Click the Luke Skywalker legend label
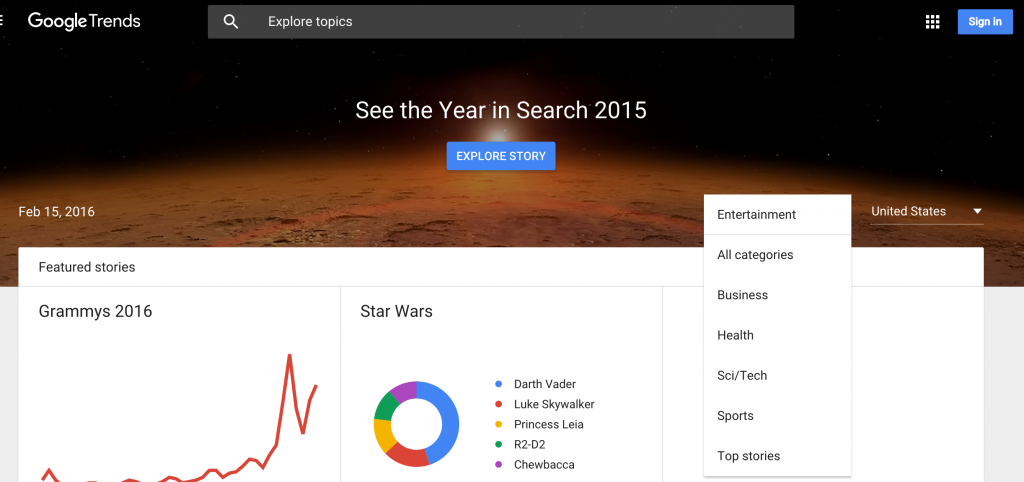 pyautogui.click(x=554, y=404)
